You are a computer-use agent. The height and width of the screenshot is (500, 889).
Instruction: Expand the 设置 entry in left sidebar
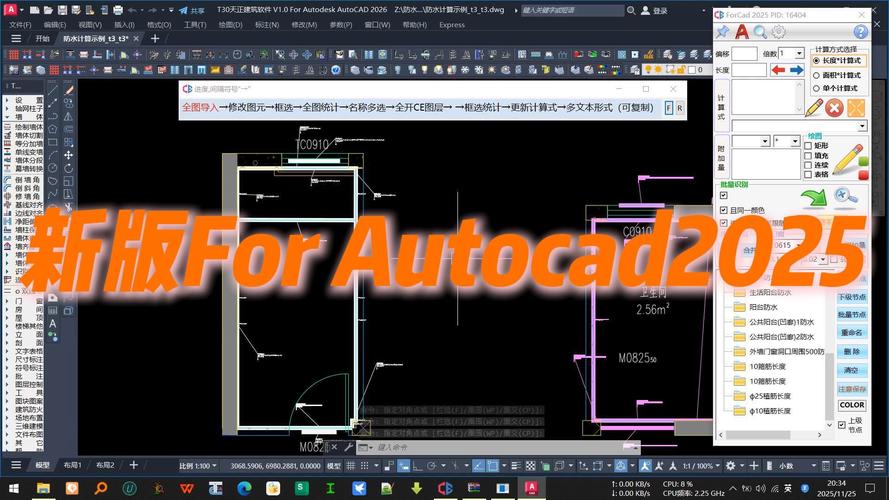tap(7, 100)
